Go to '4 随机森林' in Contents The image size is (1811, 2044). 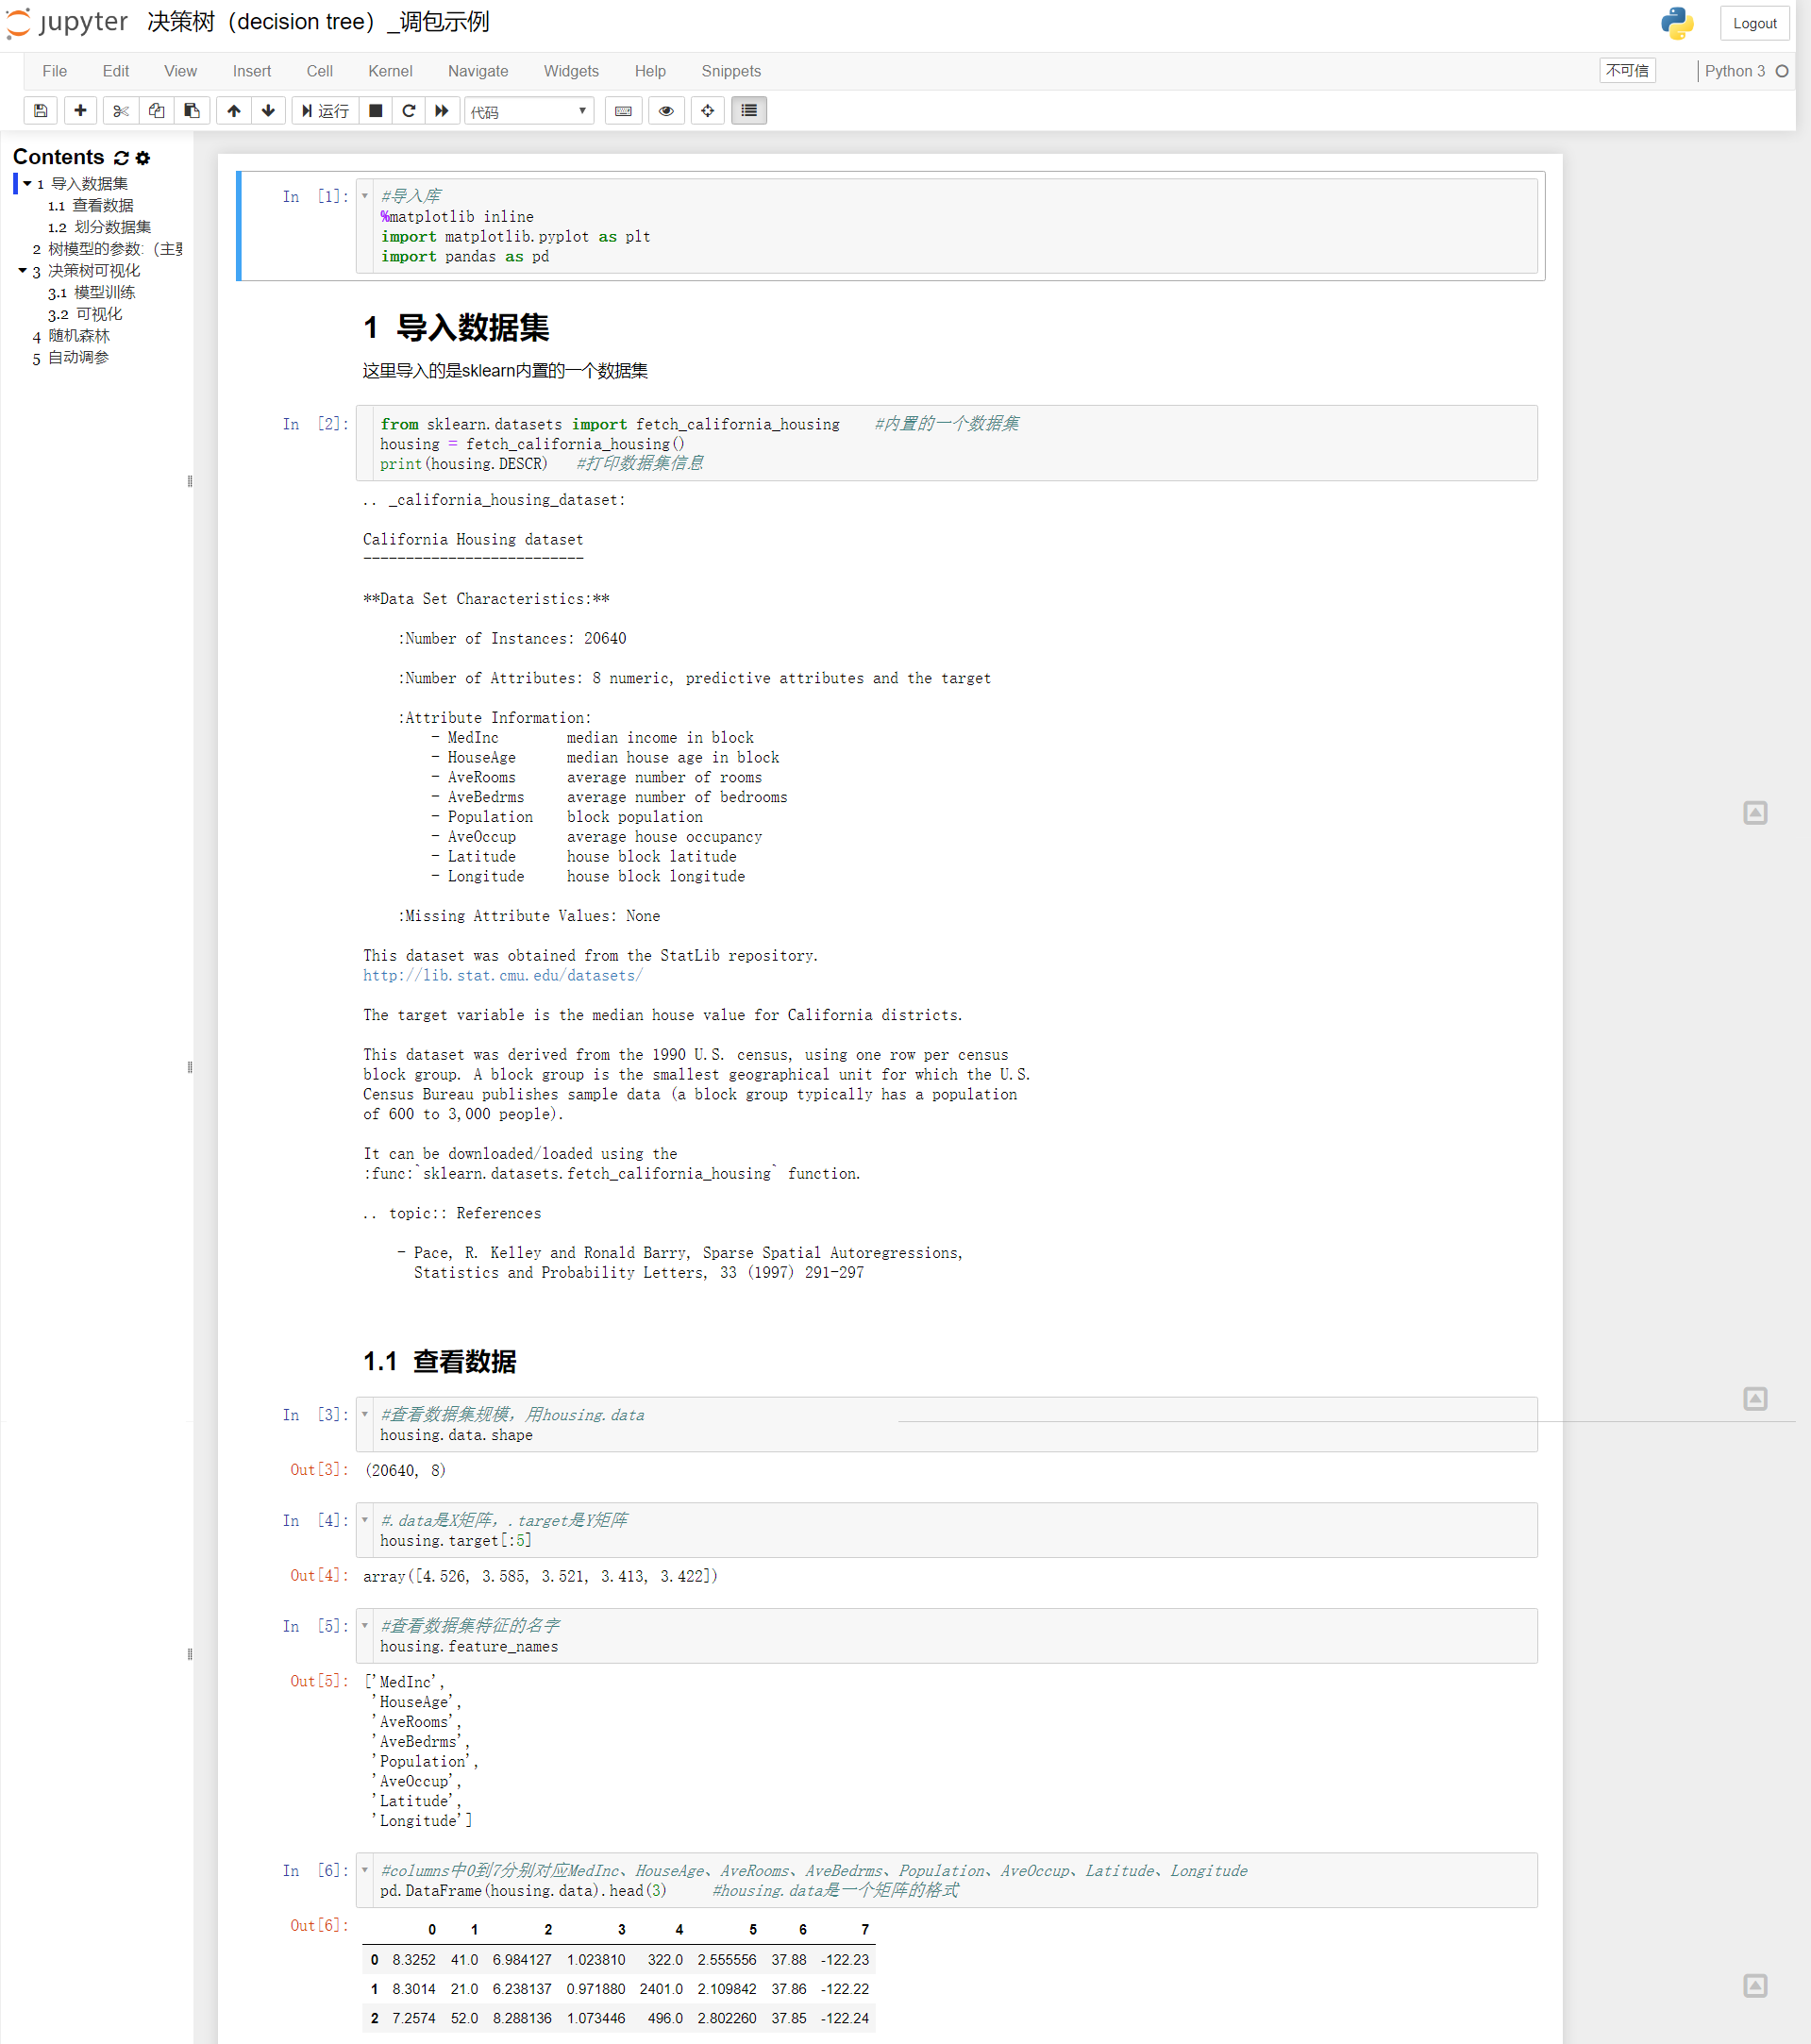pos(71,336)
